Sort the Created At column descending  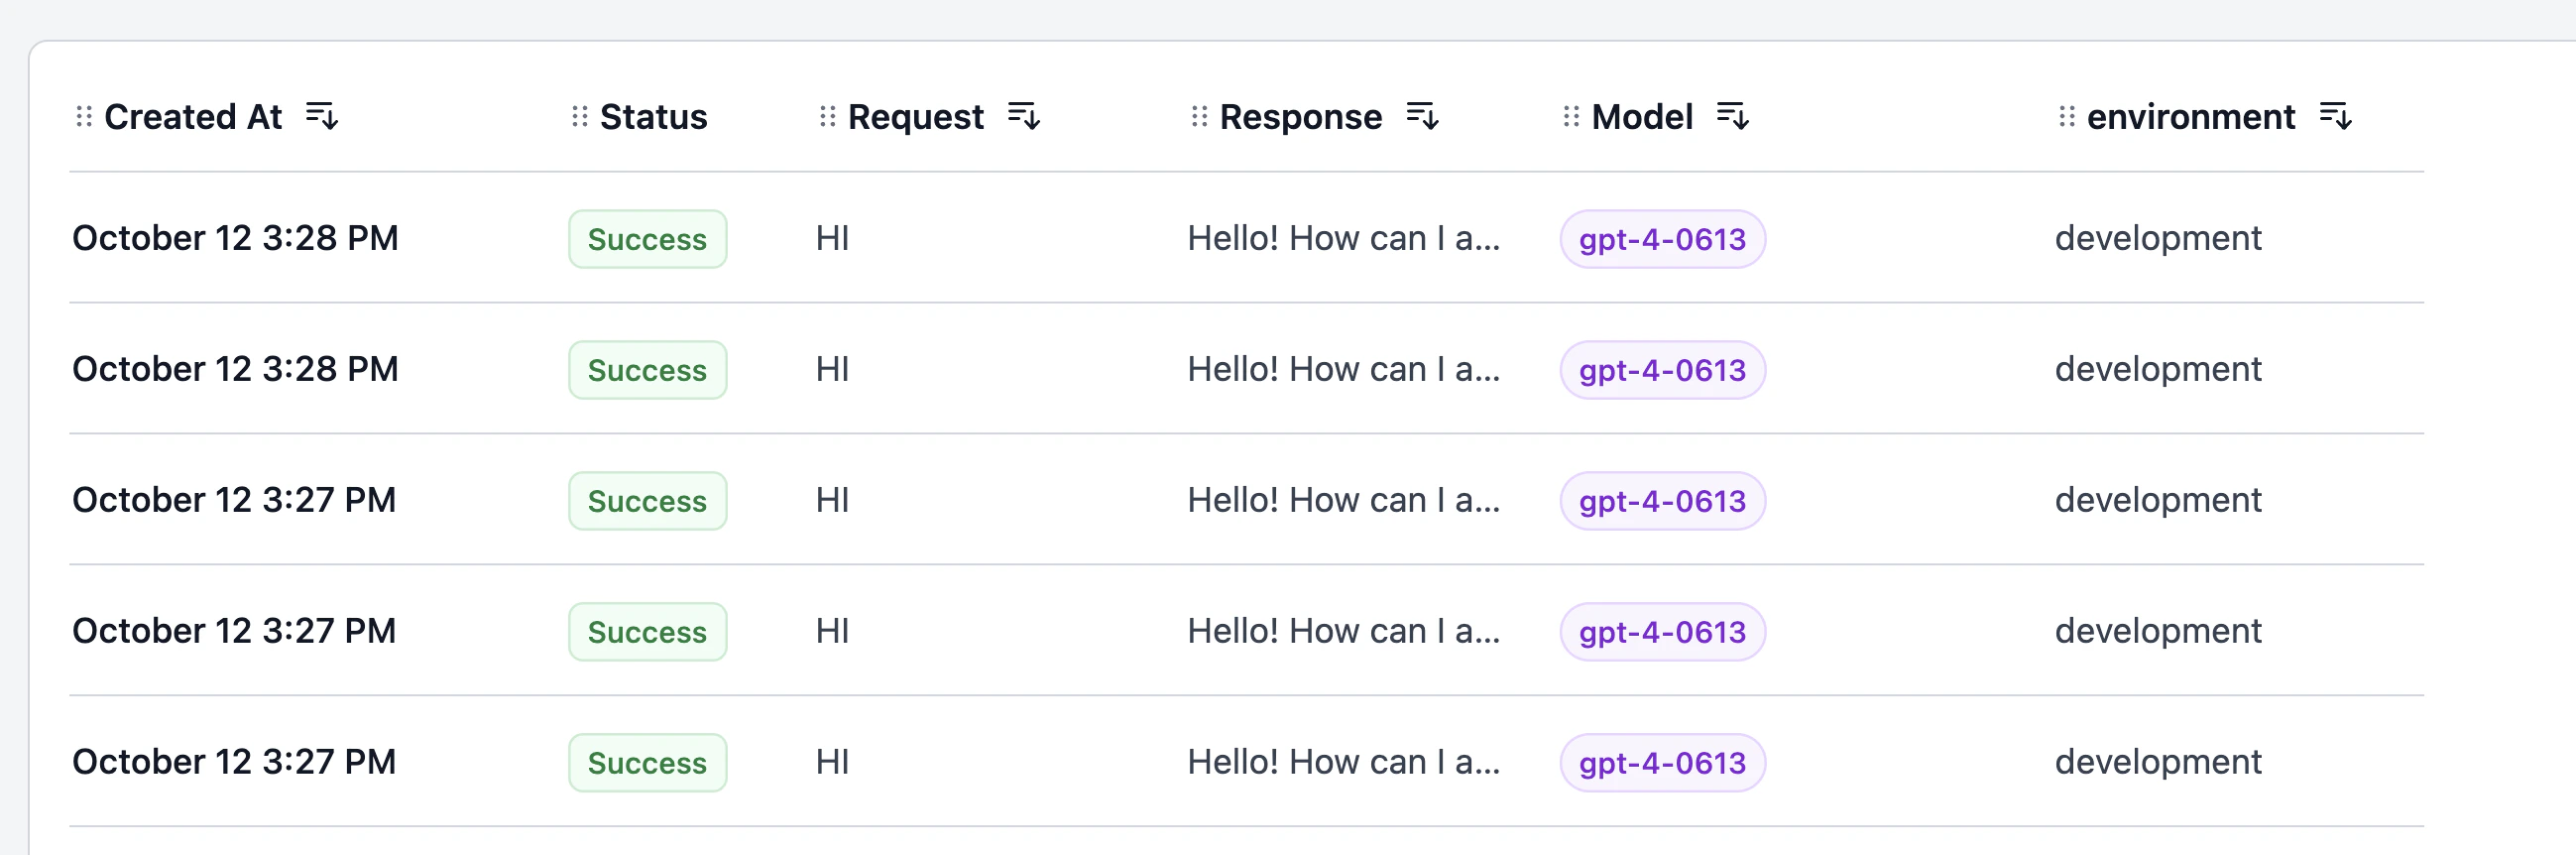coord(322,117)
